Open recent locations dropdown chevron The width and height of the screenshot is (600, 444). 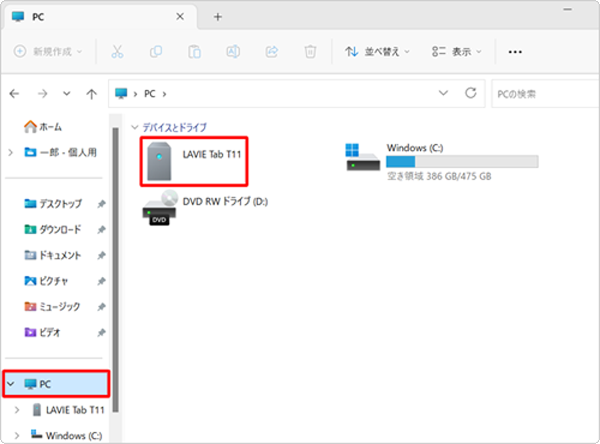click(x=67, y=93)
